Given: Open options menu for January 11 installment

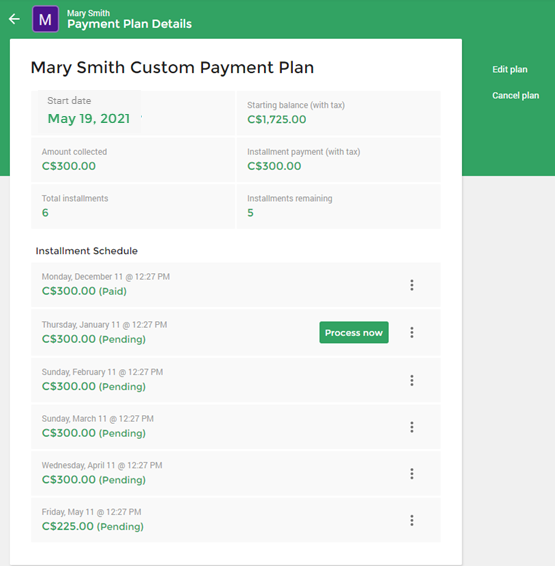Looking at the screenshot, I should tap(412, 332).
